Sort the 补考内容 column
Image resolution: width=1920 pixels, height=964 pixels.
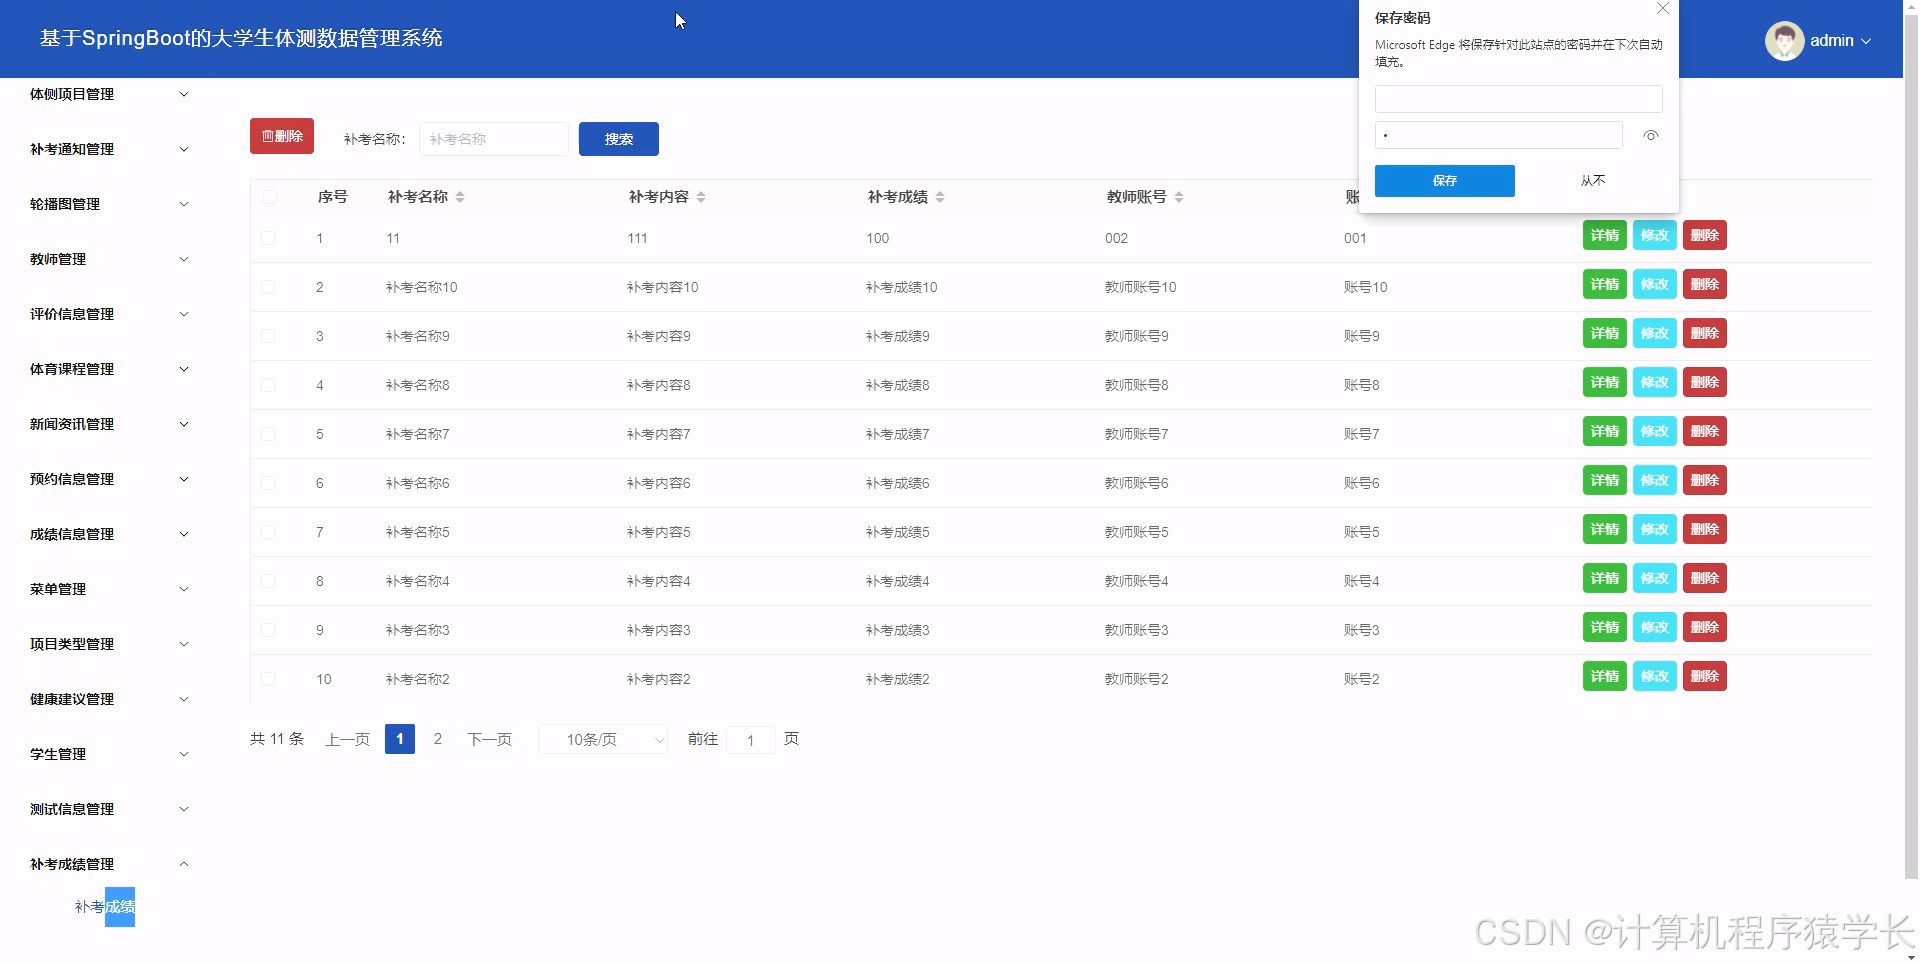tap(702, 197)
